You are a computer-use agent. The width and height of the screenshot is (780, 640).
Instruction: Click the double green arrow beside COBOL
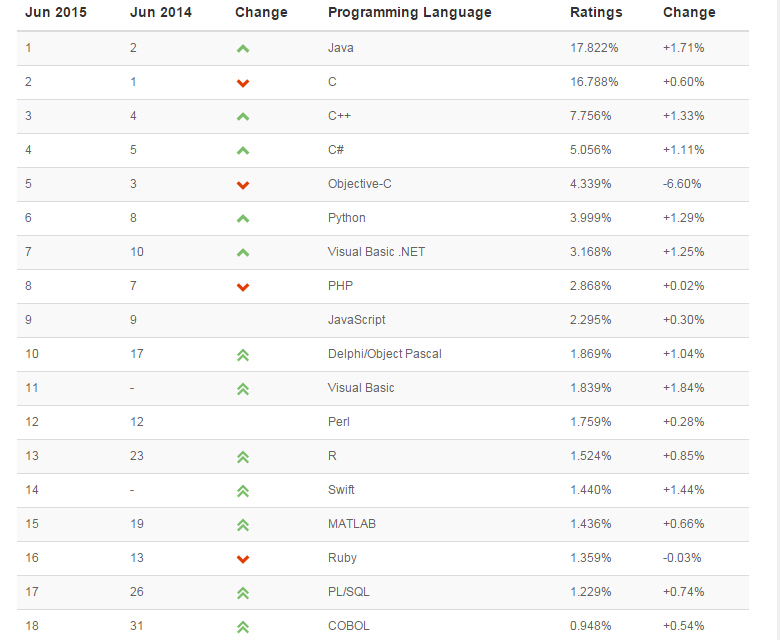tap(242, 626)
